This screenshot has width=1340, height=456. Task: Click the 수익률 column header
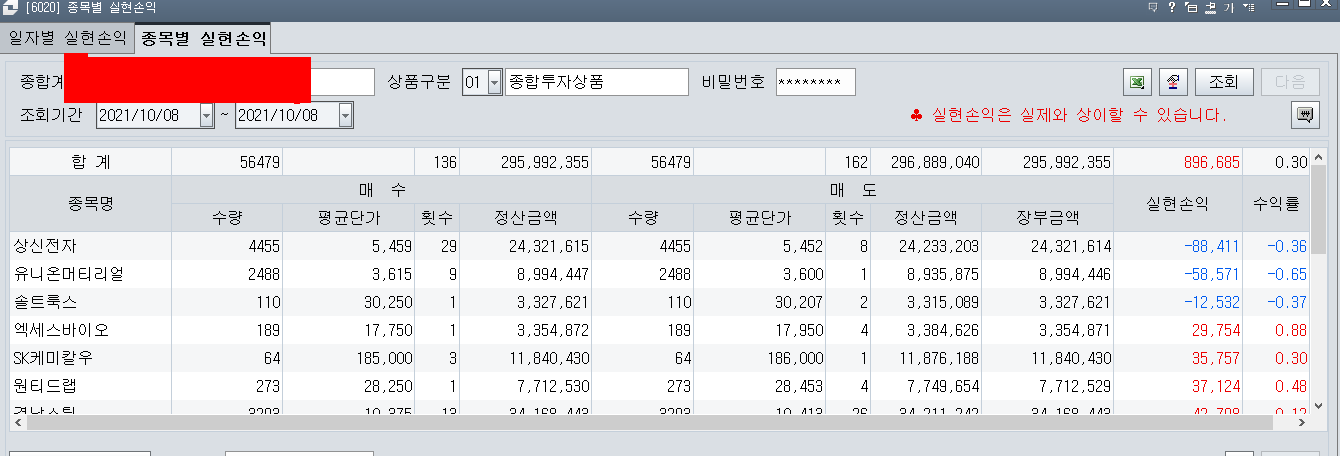(x=1277, y=204)
